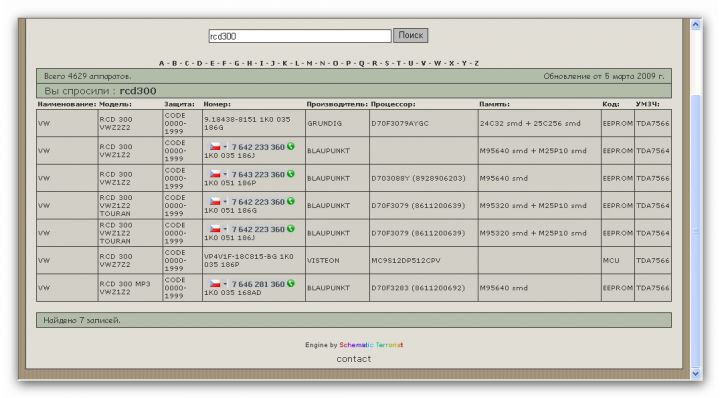720x398 pixels.
Task: Click the processor cell D70F3079AYGC
Action: point(423,123)
